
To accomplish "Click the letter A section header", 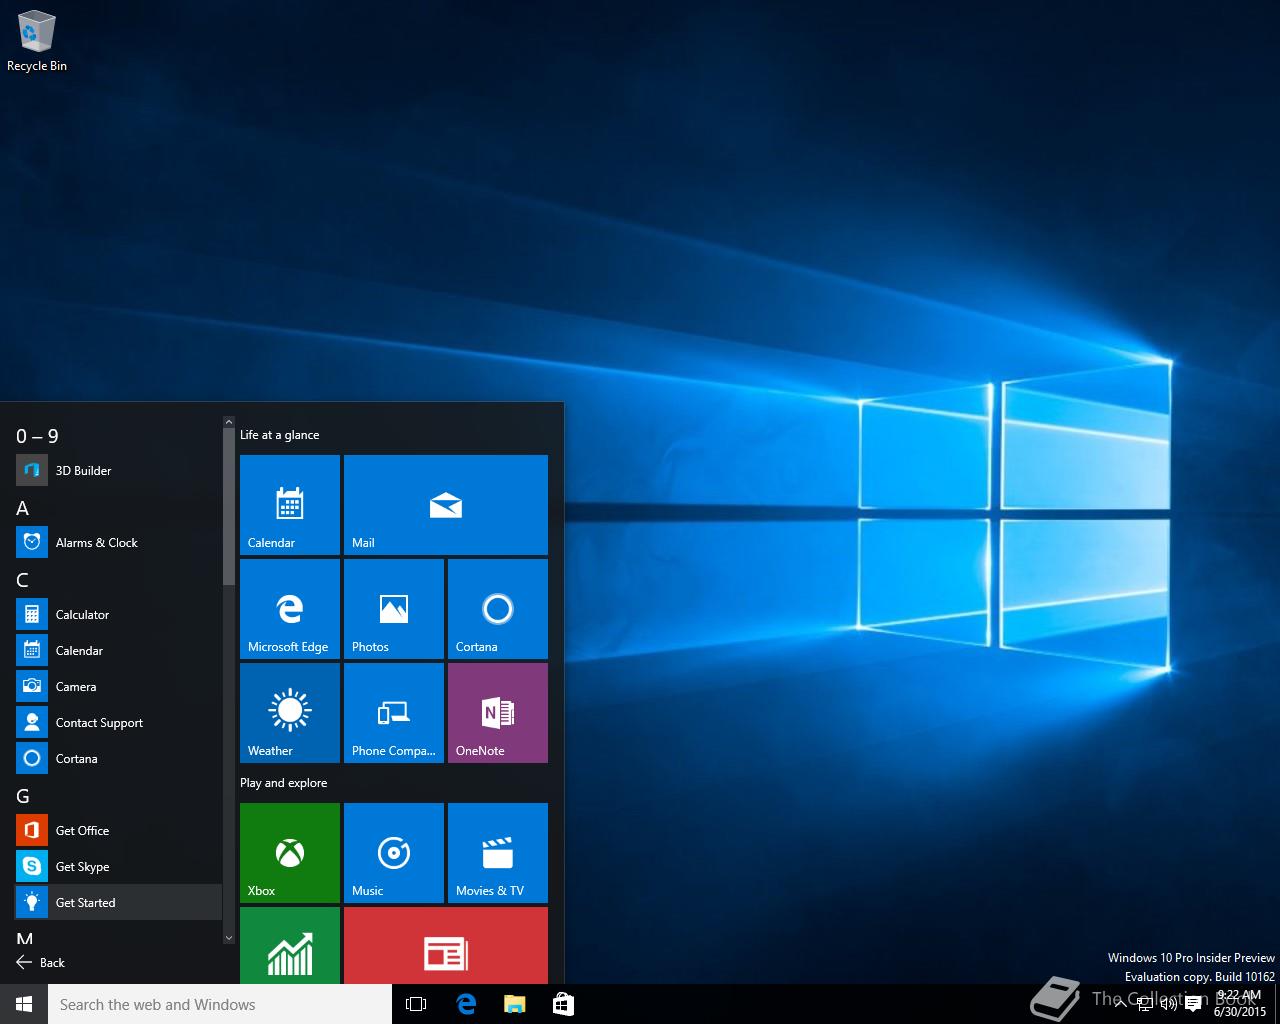I will click(23, 508).
